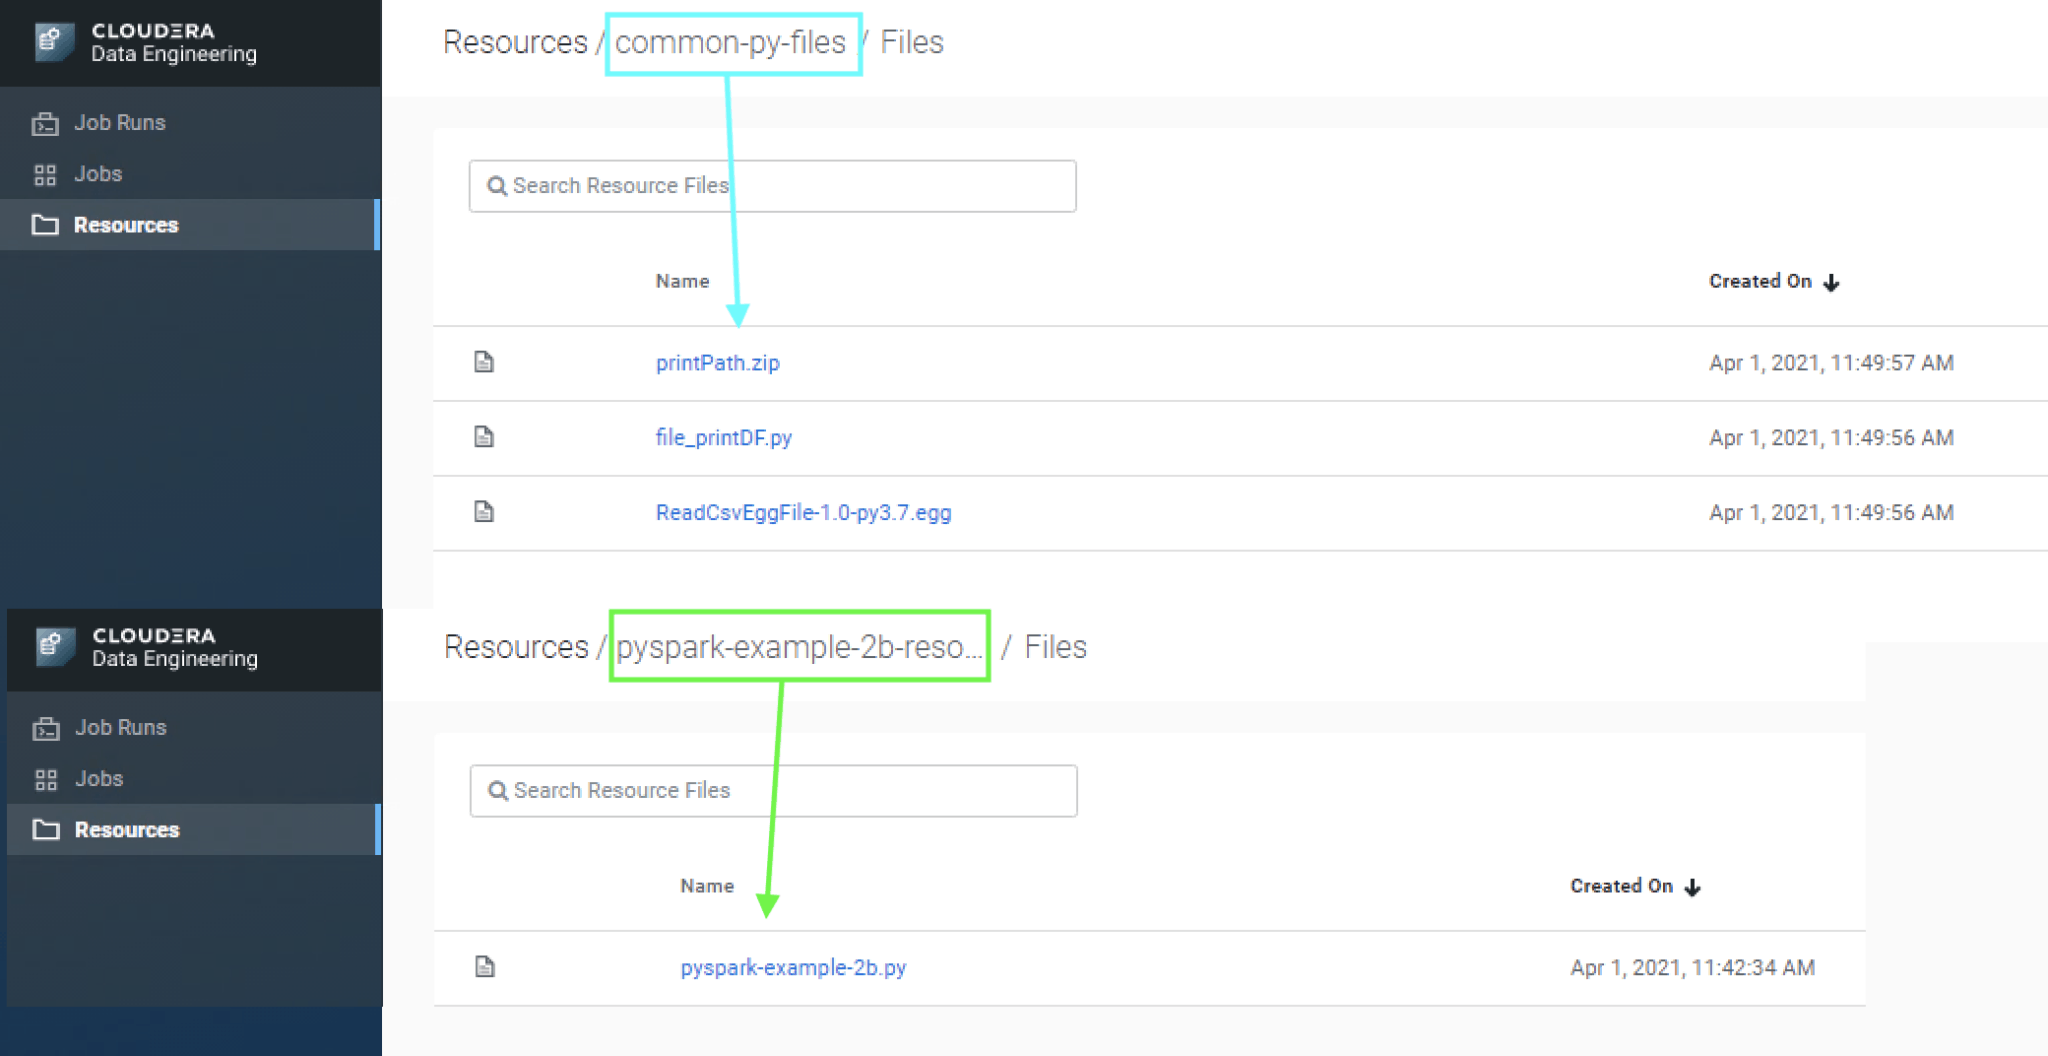Click the file icon beside file_printDF.py

484,437
